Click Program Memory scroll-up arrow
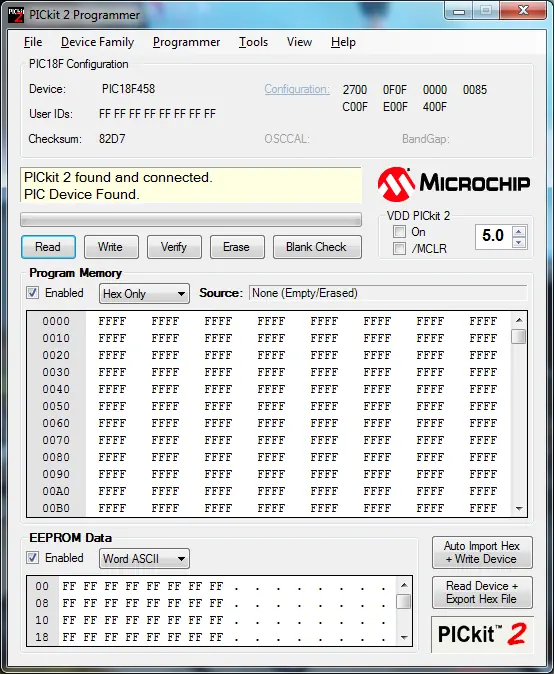Viewport: 555px width, 675px height. coord(519,320)
